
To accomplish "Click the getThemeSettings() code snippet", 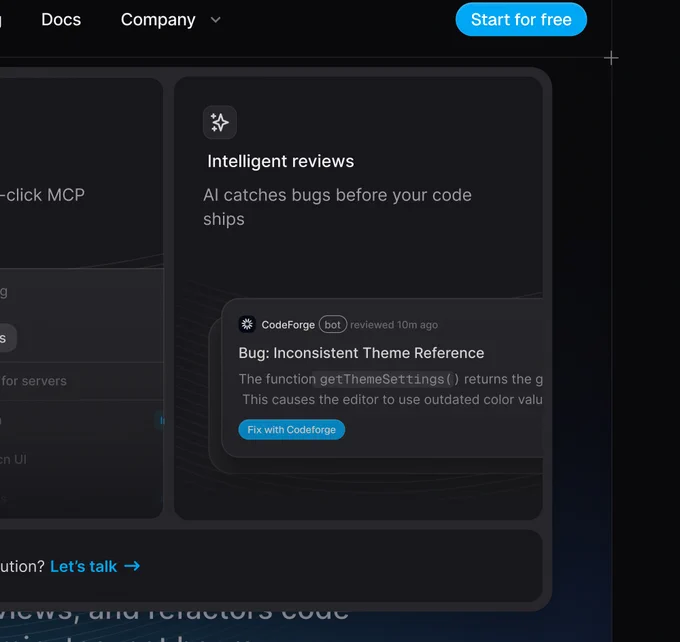I will coord(386,379).
